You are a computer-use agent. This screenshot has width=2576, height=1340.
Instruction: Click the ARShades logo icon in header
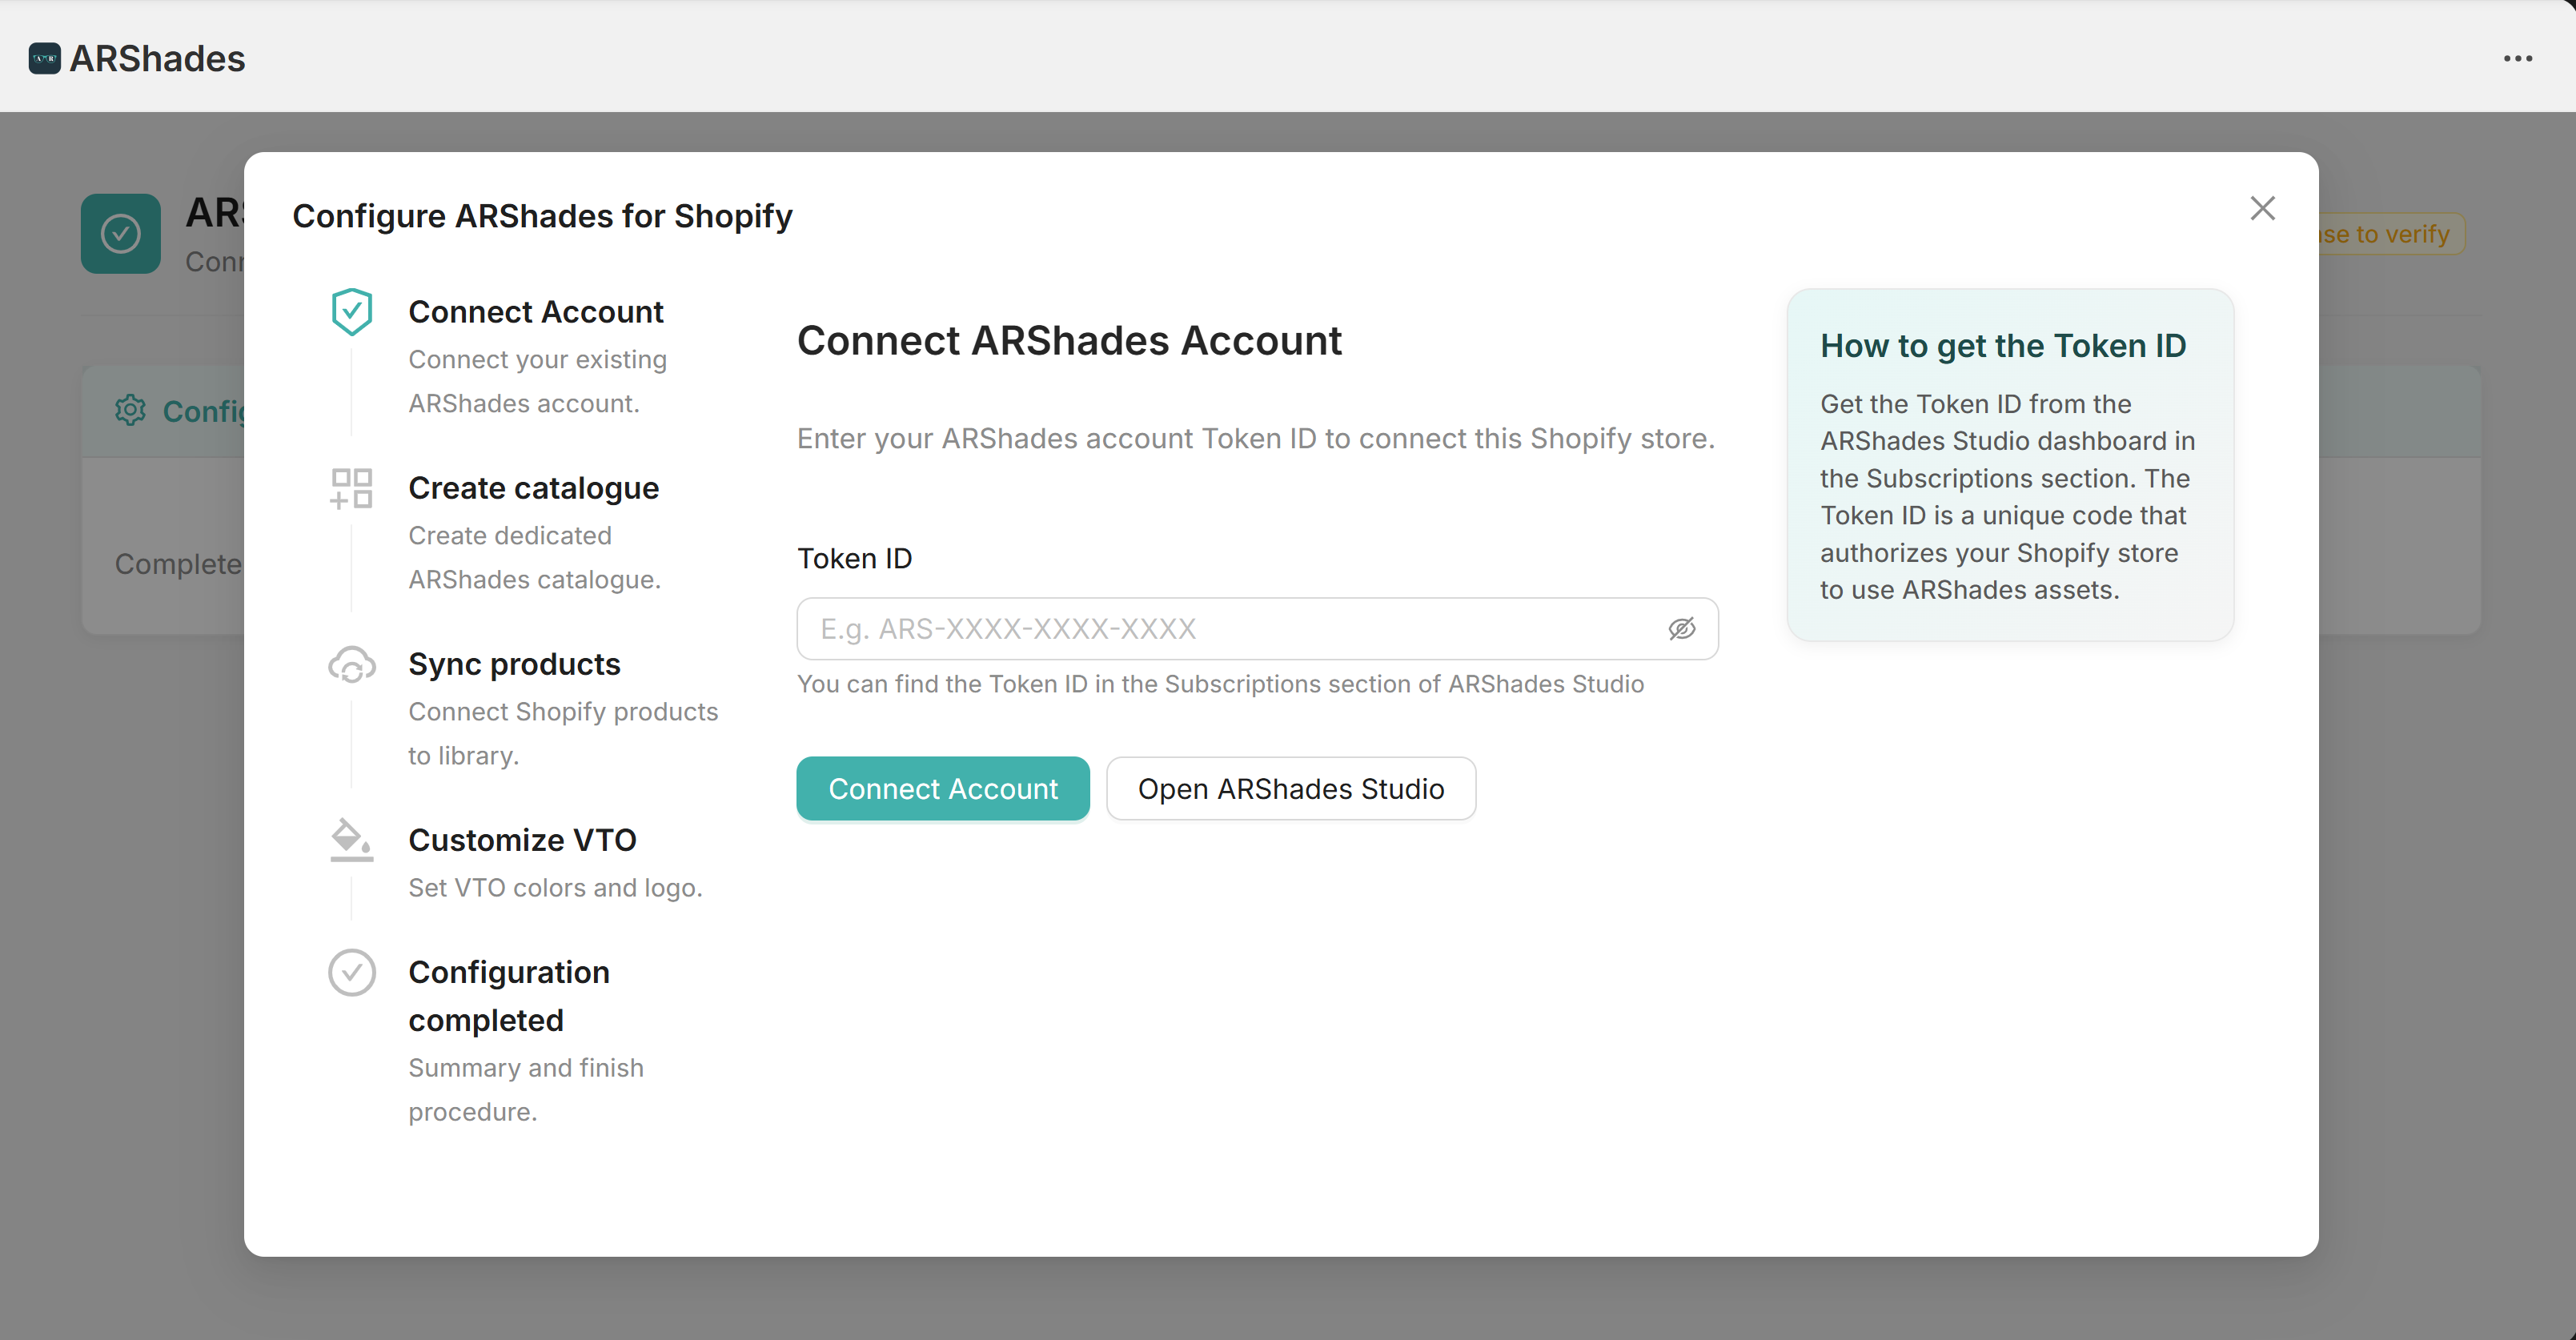tap(44, 59)
